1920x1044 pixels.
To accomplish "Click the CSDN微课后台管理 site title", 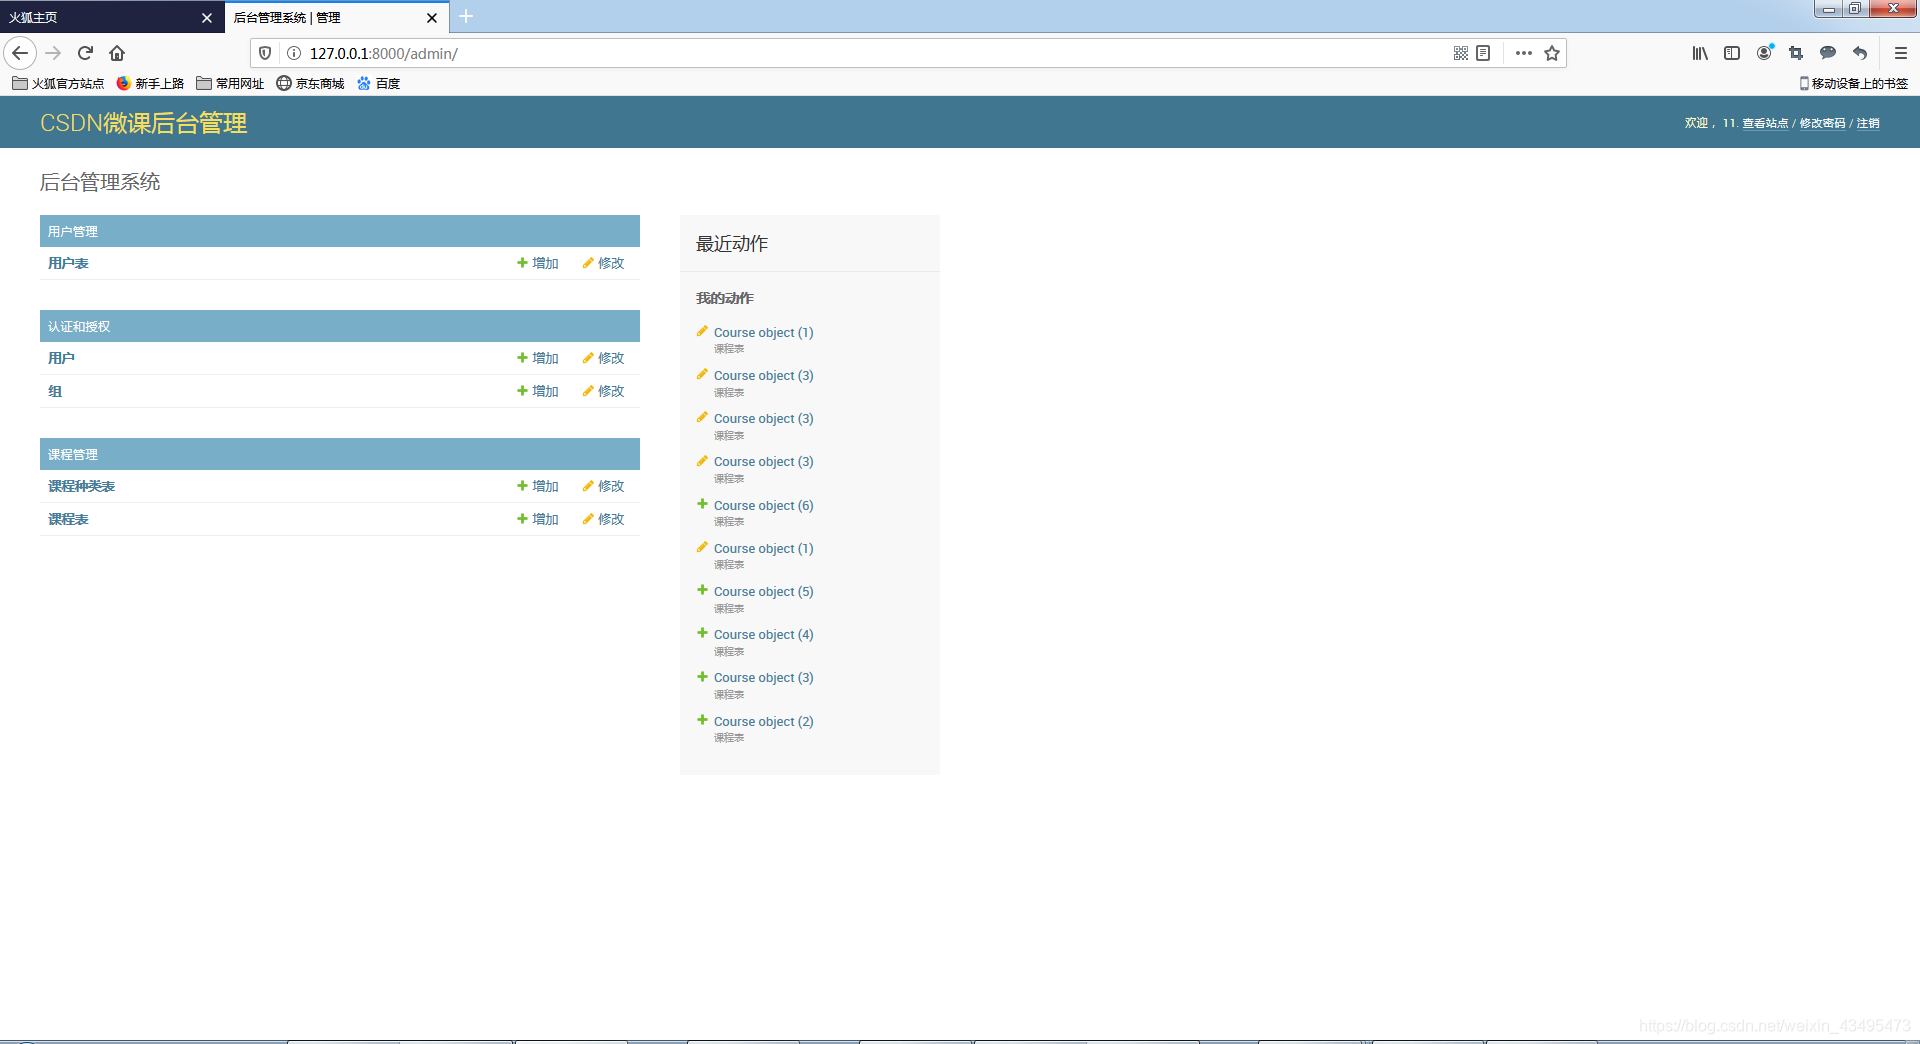I will coord(143,123).
